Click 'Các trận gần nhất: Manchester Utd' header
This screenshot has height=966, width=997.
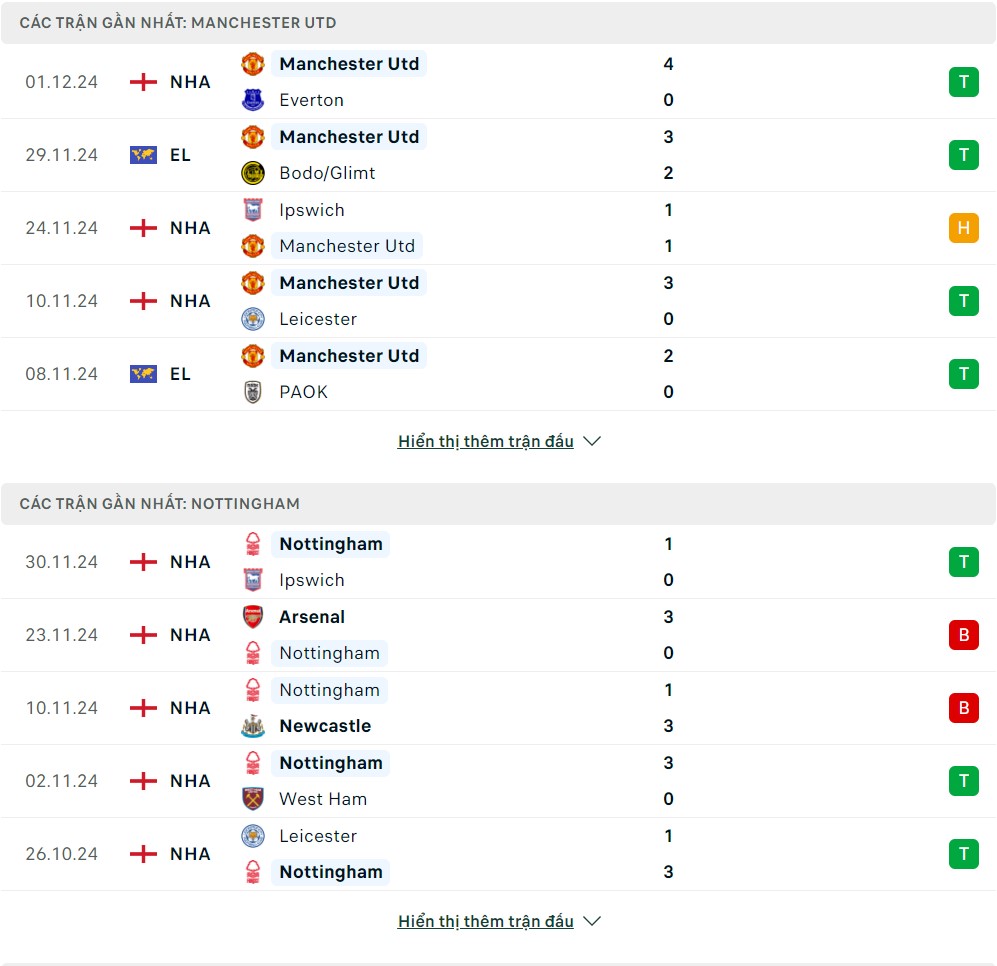click(178, 22)
